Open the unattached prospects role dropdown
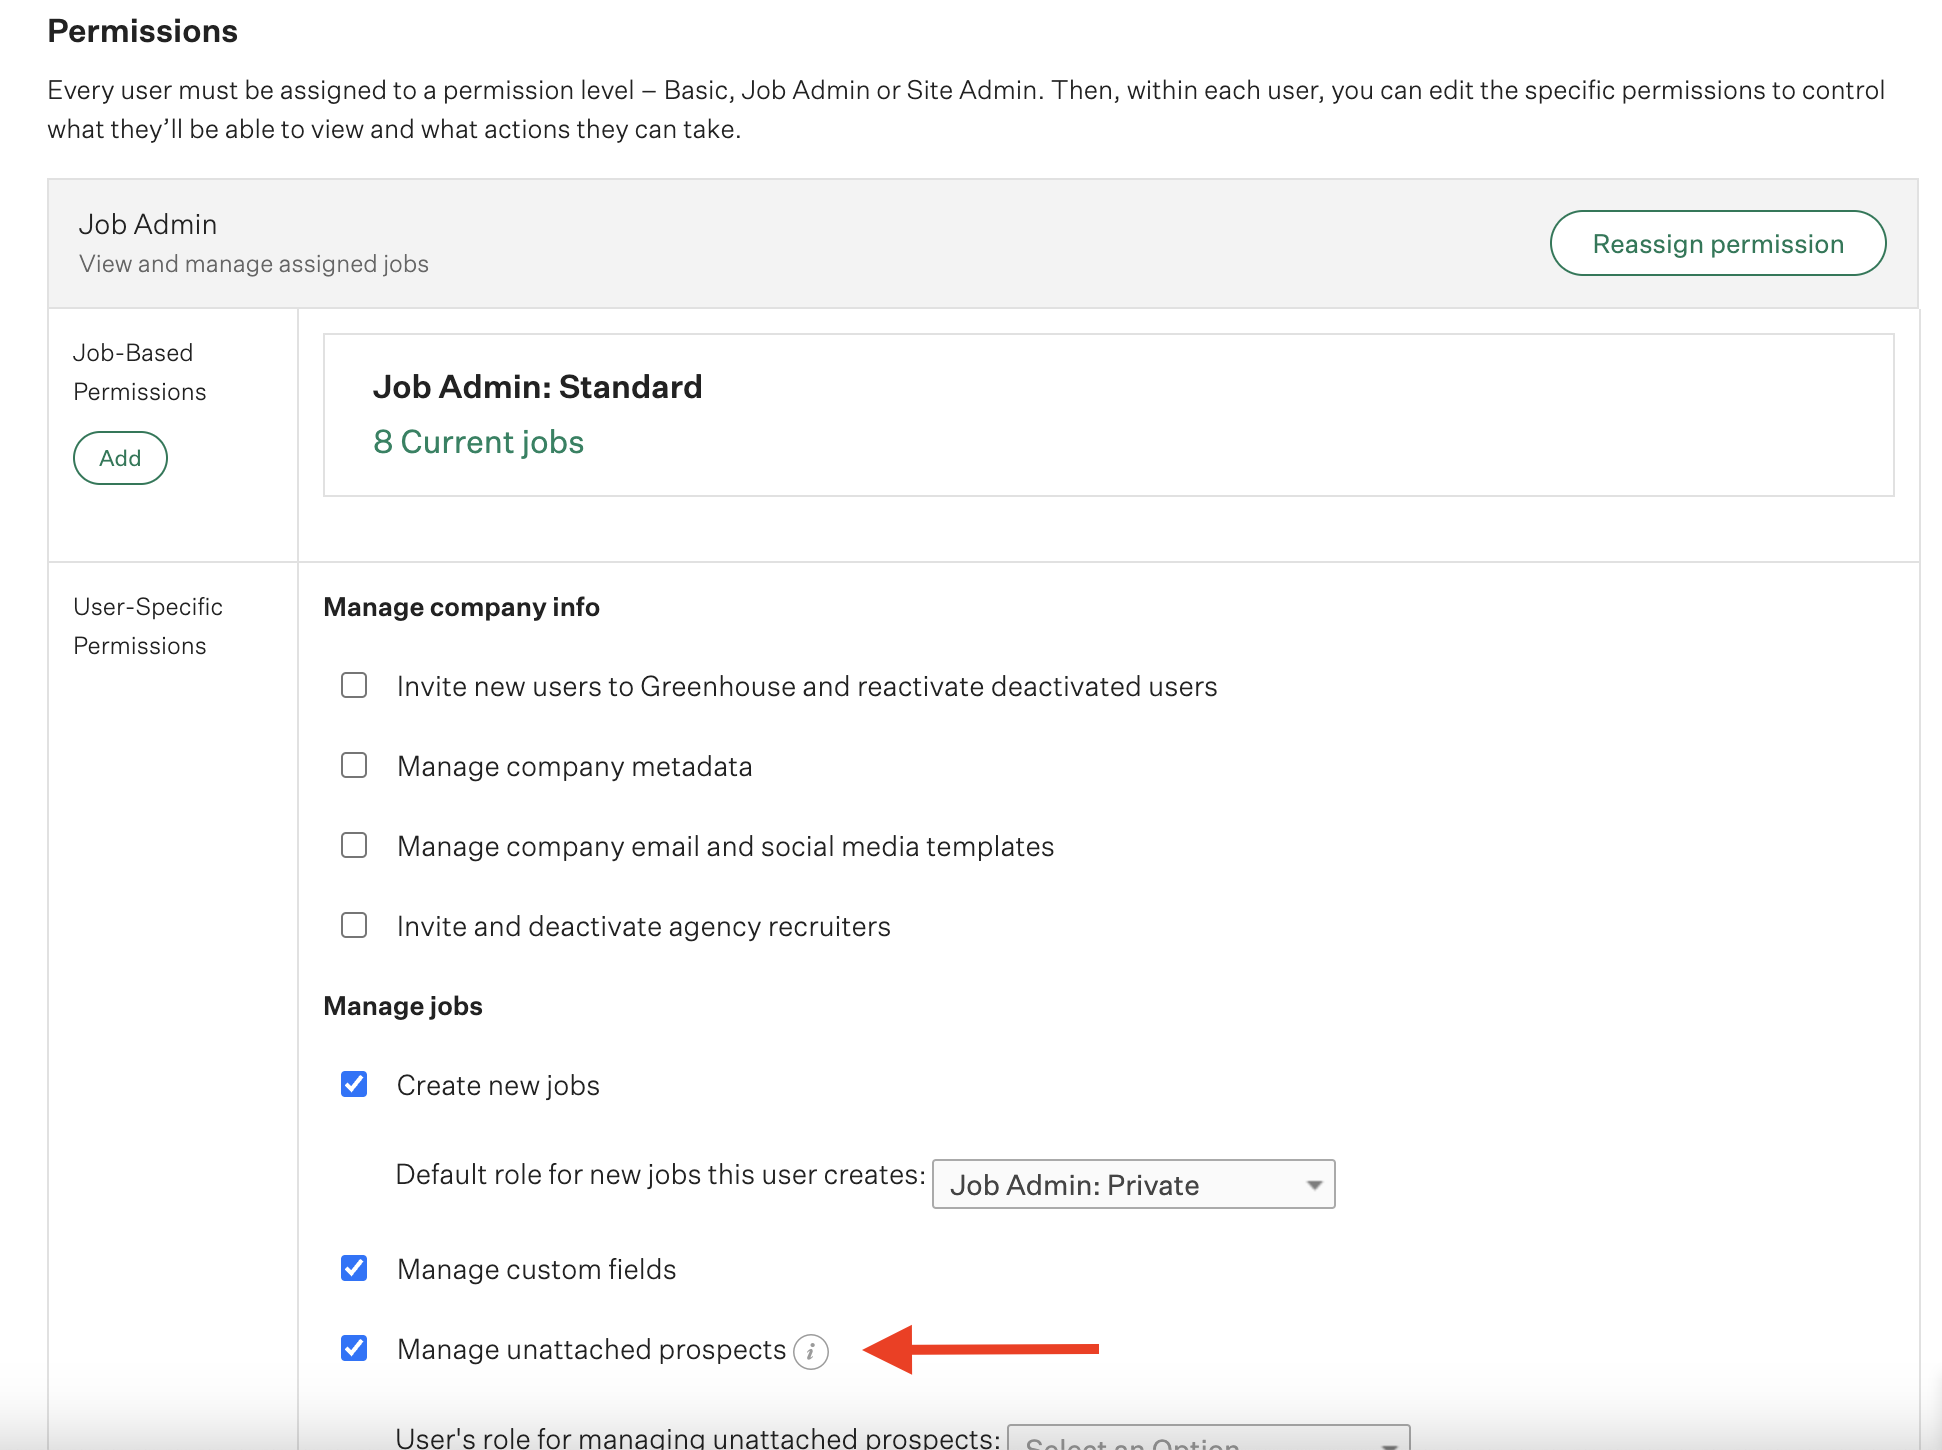Screen dimensions: 1942x1450 tap(1208, 1438)
